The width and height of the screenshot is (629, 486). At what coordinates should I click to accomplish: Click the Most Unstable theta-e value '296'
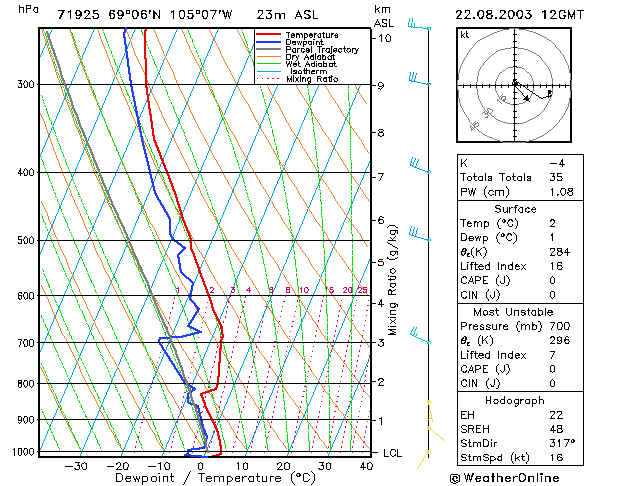click(560, 340)
